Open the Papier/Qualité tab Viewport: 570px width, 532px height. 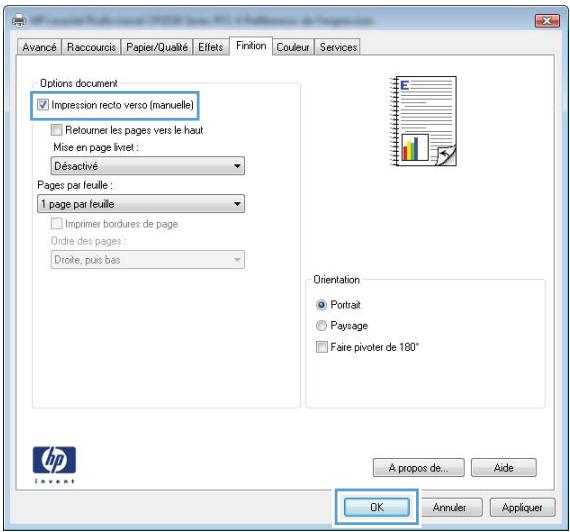click(157, 47)
